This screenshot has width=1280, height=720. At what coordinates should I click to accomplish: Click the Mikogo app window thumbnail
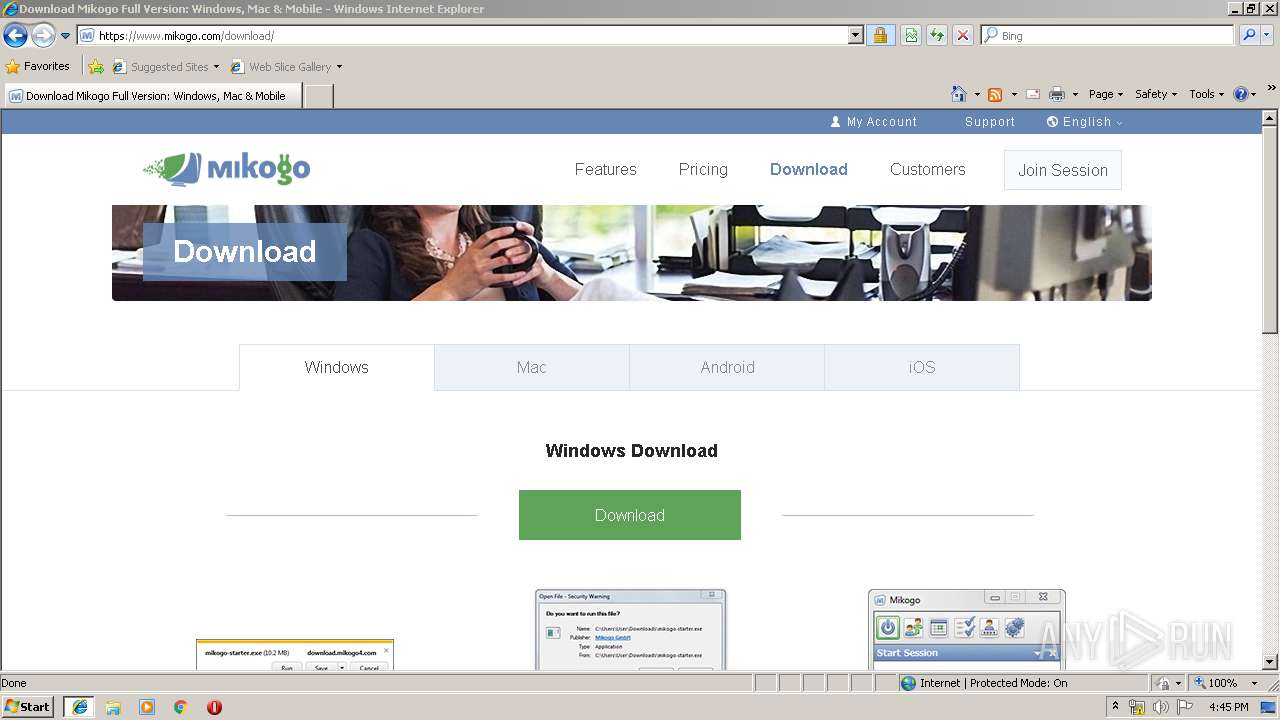[967, 630]
